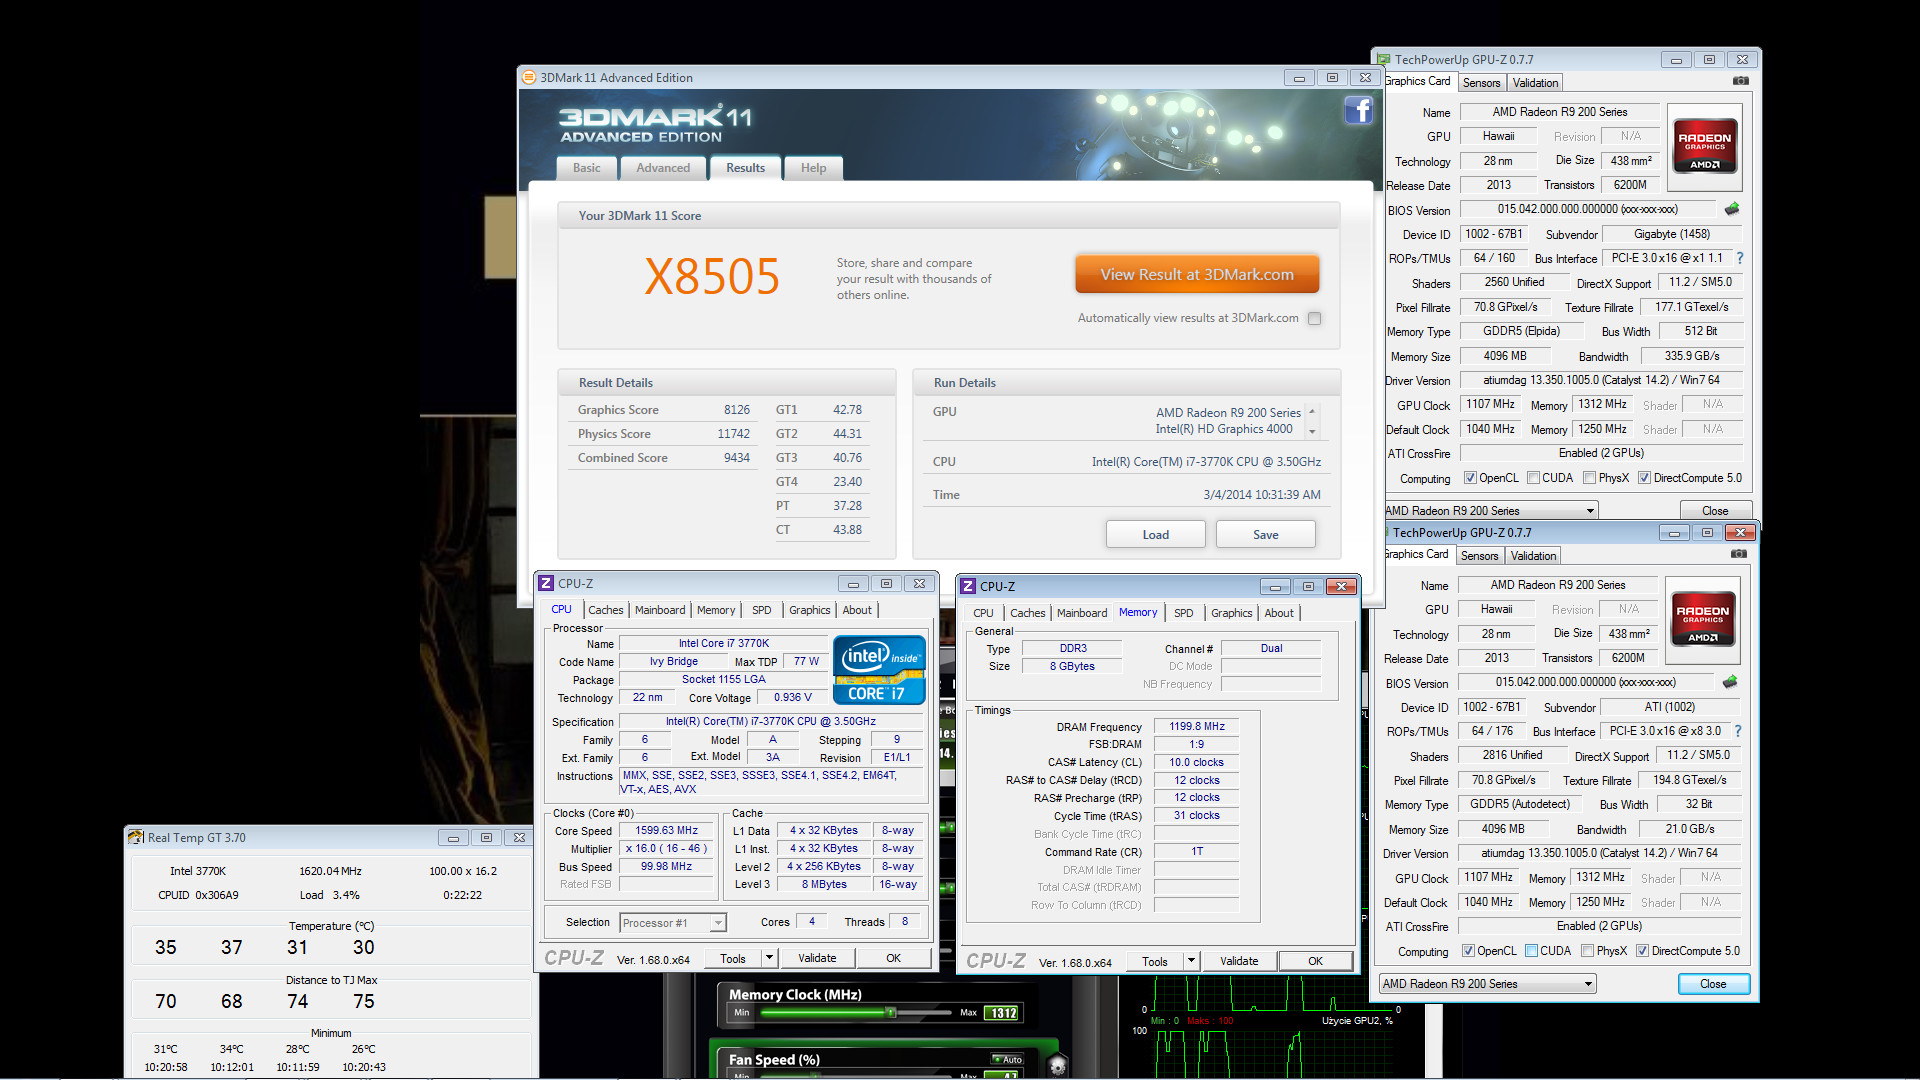Toggle OpenCL checkbox in upper GPU-Z

(1470, 478)
